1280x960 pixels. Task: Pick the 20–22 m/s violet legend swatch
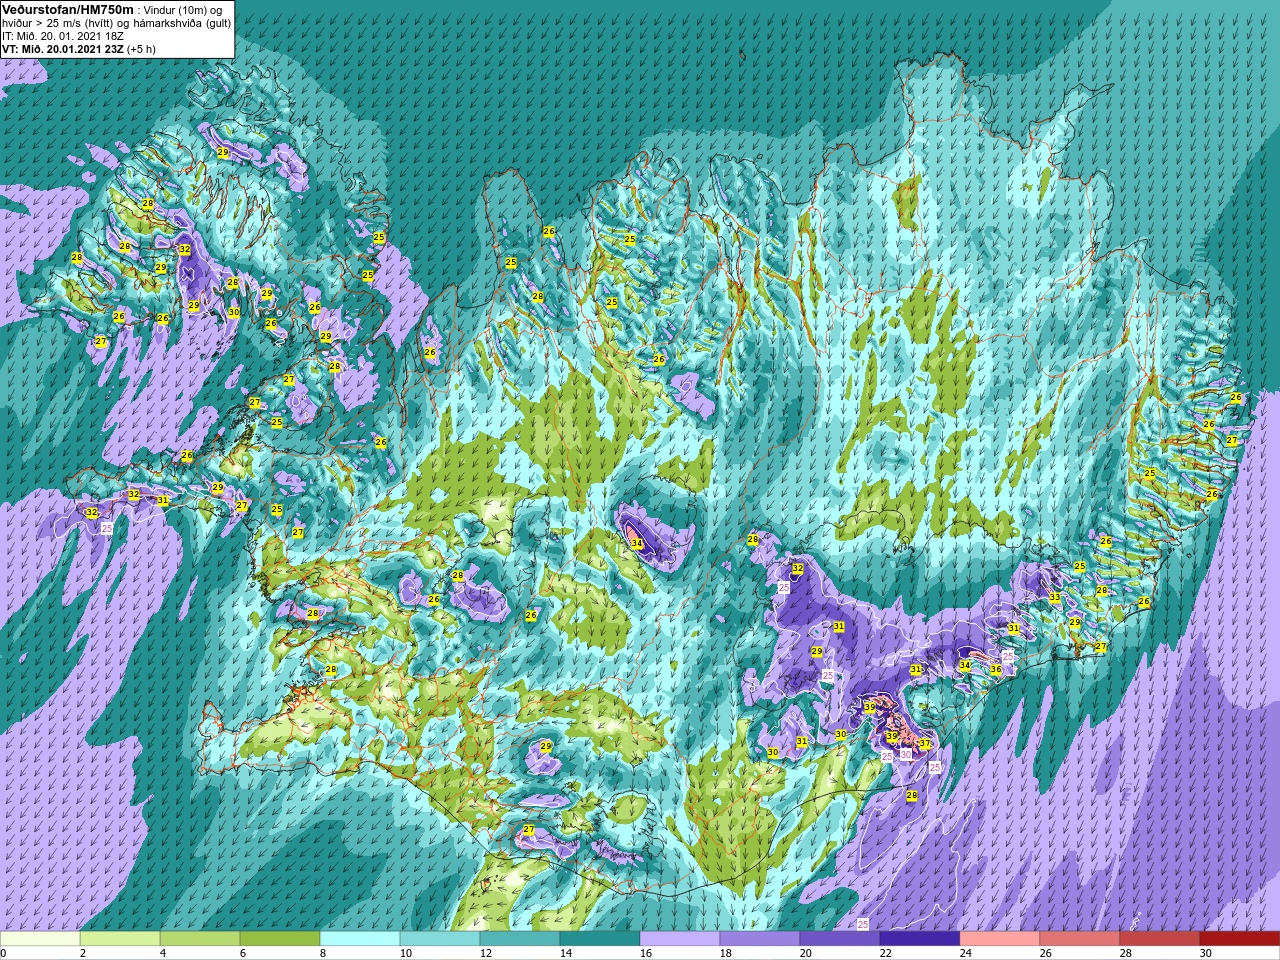840,939
